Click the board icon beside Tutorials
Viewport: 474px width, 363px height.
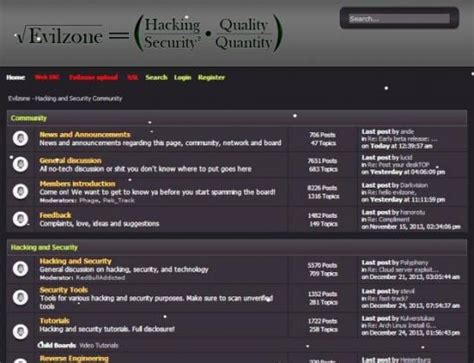coord(20,331)
